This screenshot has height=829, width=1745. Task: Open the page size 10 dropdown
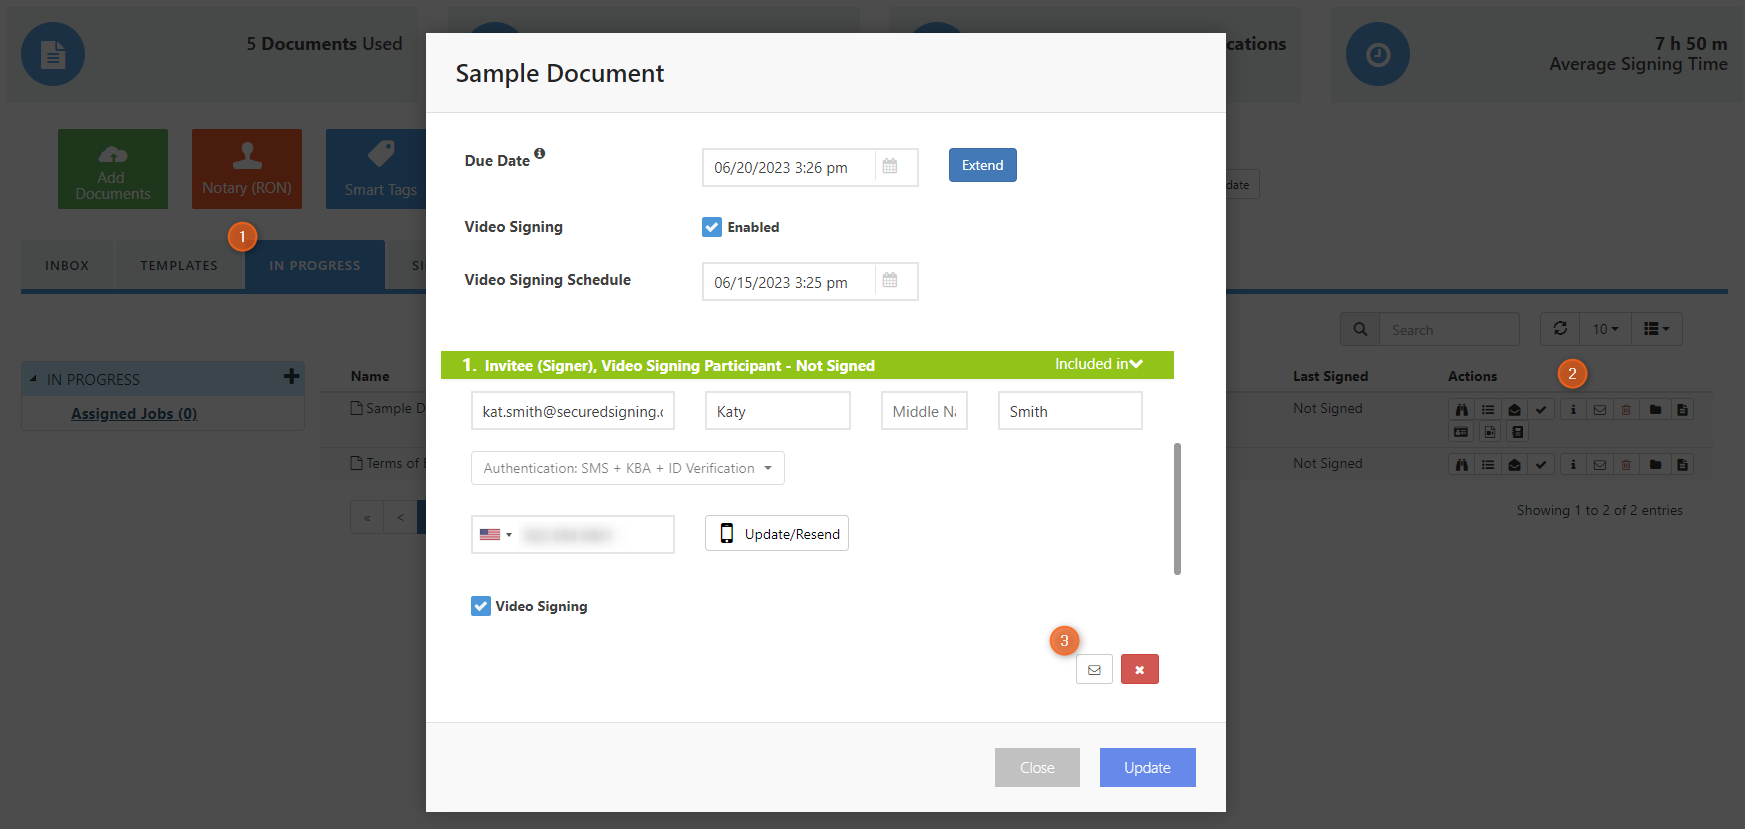pos(1605,329)
